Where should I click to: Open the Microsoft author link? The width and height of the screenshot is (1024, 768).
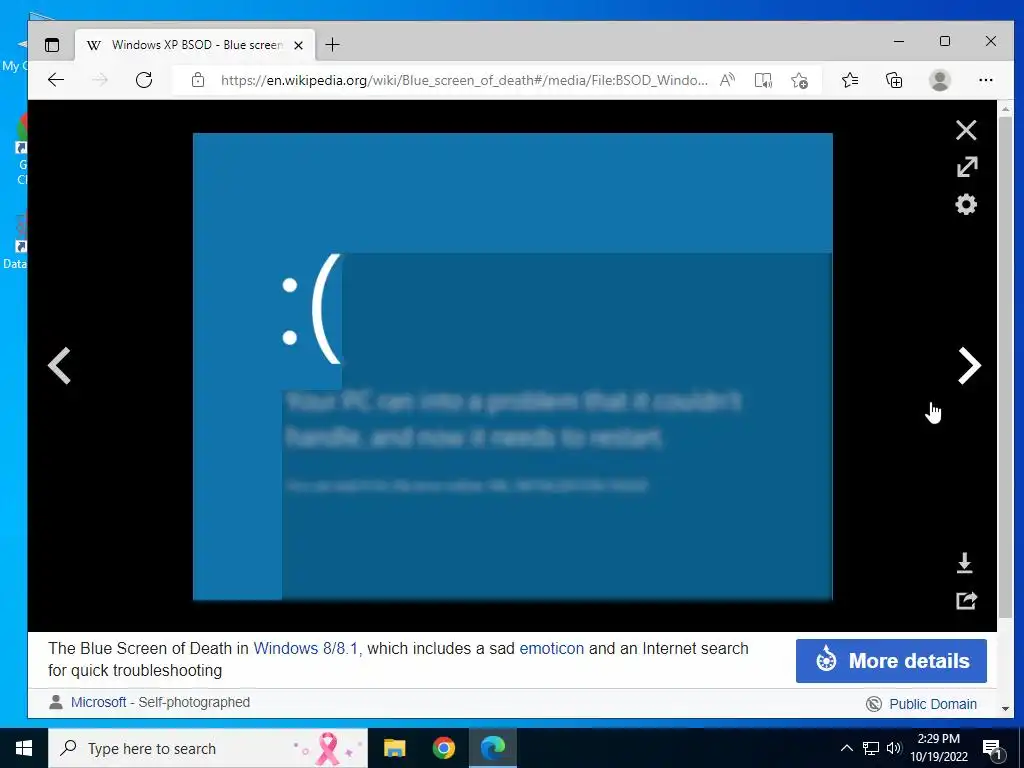click(x=99, y=702)
